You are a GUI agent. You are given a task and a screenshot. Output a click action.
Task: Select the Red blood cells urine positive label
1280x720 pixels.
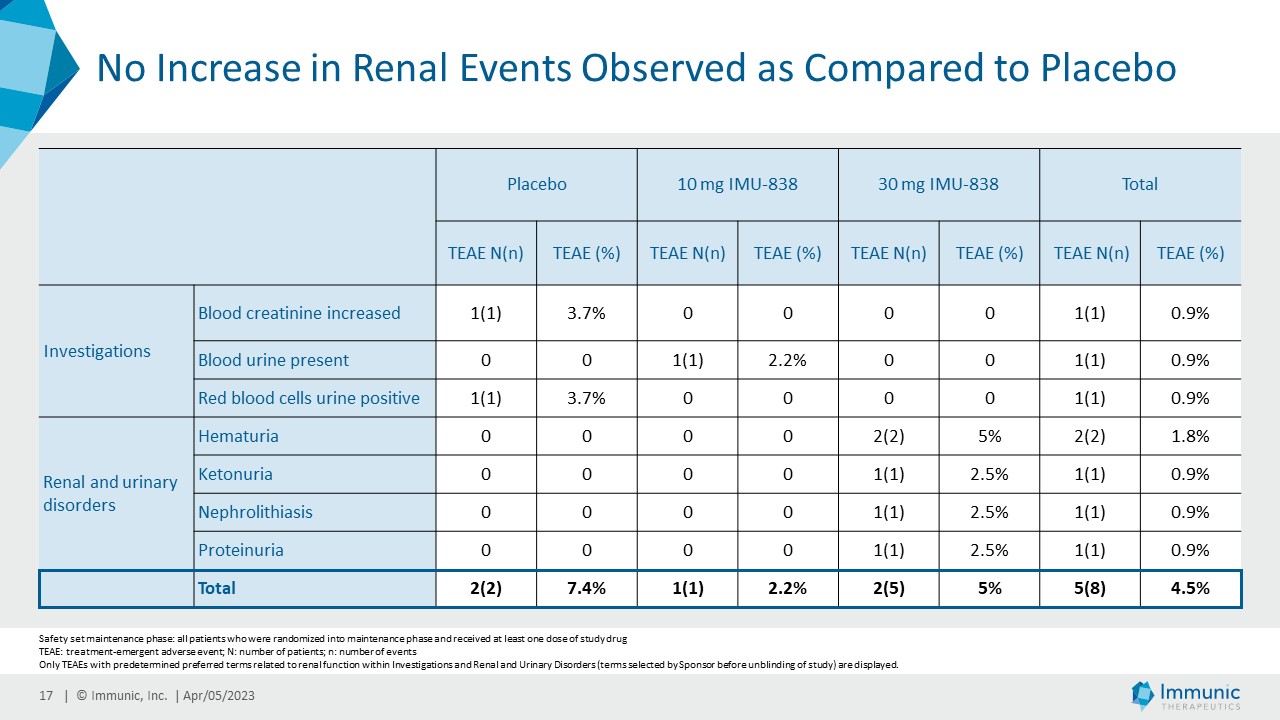[x=309, y=398]
